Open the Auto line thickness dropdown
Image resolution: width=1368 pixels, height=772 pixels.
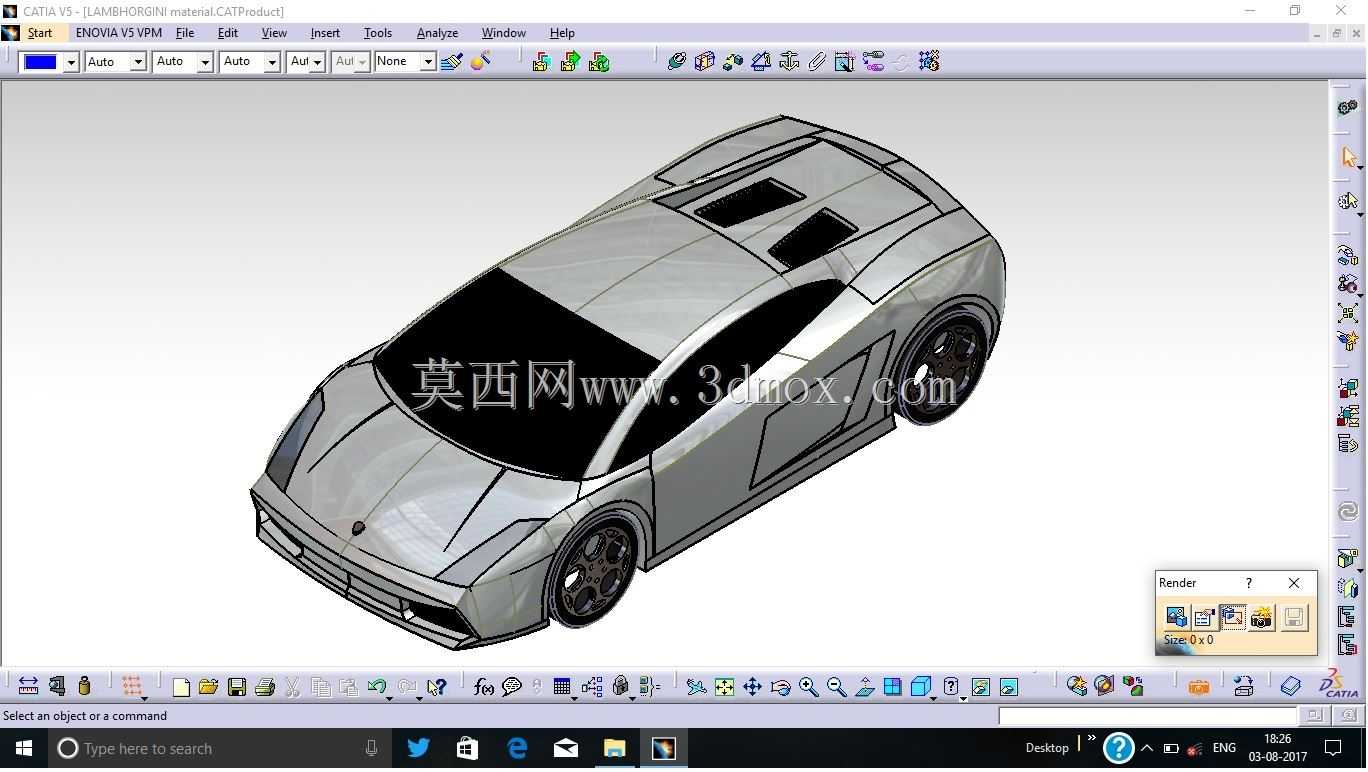pyautogui.click(x=205, y=62)
